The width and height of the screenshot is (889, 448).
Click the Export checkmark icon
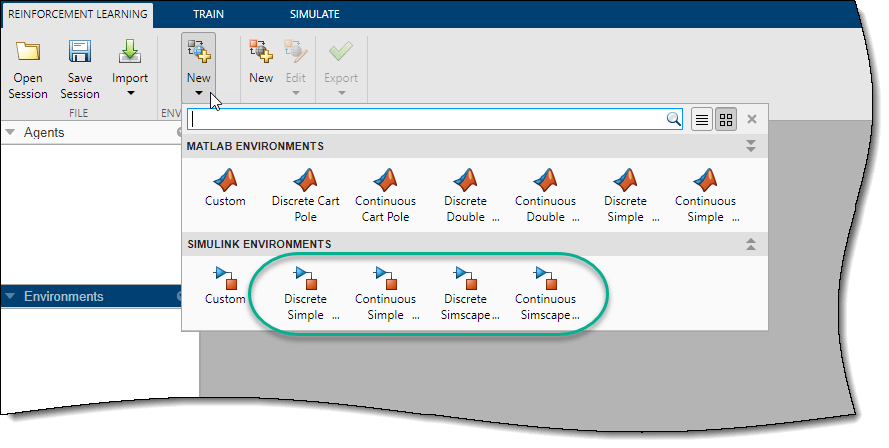pyautogui.click(x=341, y=51)
